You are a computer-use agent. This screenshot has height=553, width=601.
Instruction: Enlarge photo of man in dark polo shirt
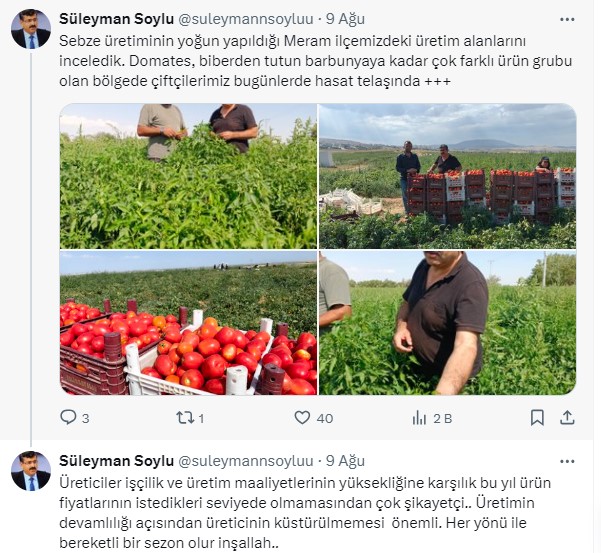click(x=447, y=323)
